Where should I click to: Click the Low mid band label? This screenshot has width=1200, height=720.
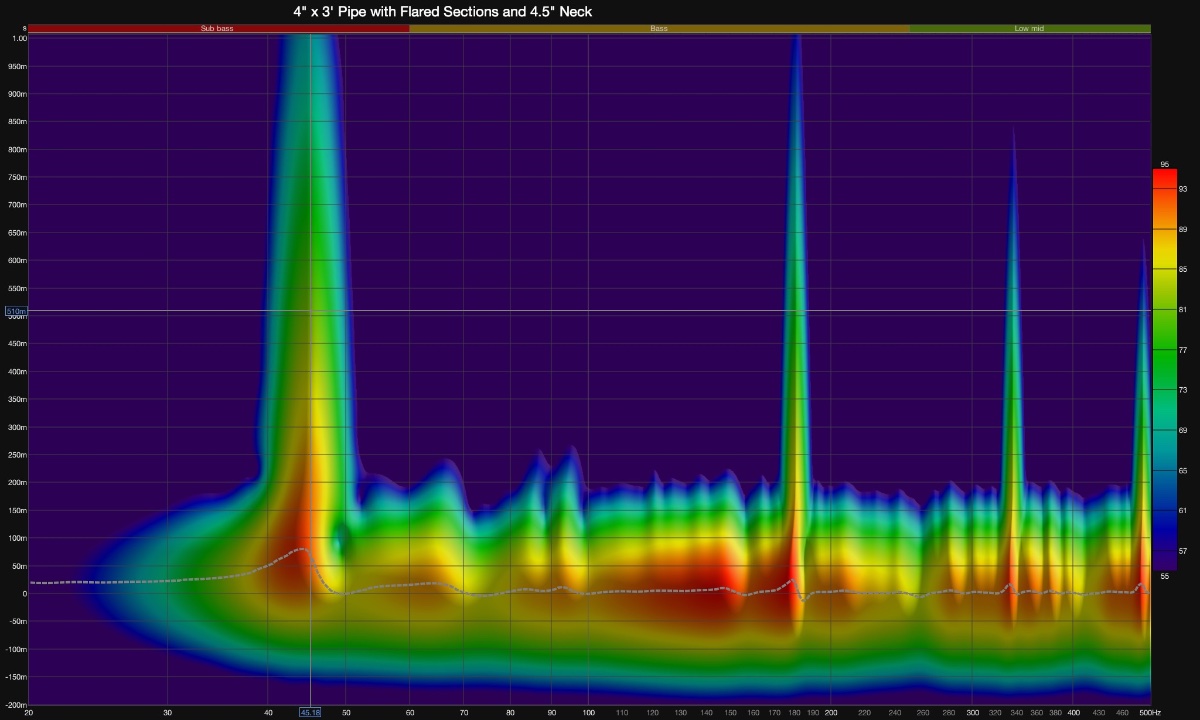(x=1029, y=29)
